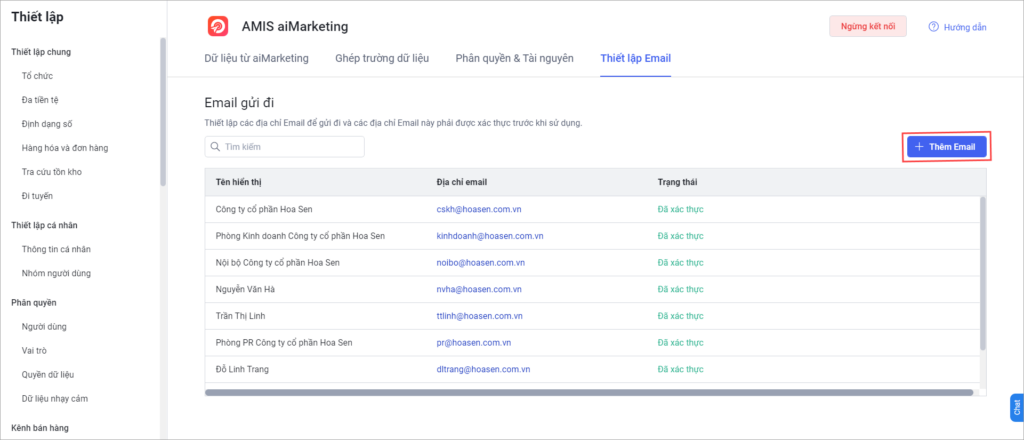Click email dltrang@hoasen.com.vn

(x=483, y=369)
